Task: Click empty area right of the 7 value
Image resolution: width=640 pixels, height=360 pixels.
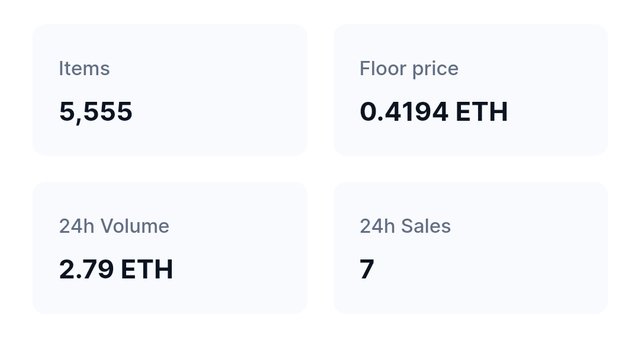Action: [x=490, y=269]
